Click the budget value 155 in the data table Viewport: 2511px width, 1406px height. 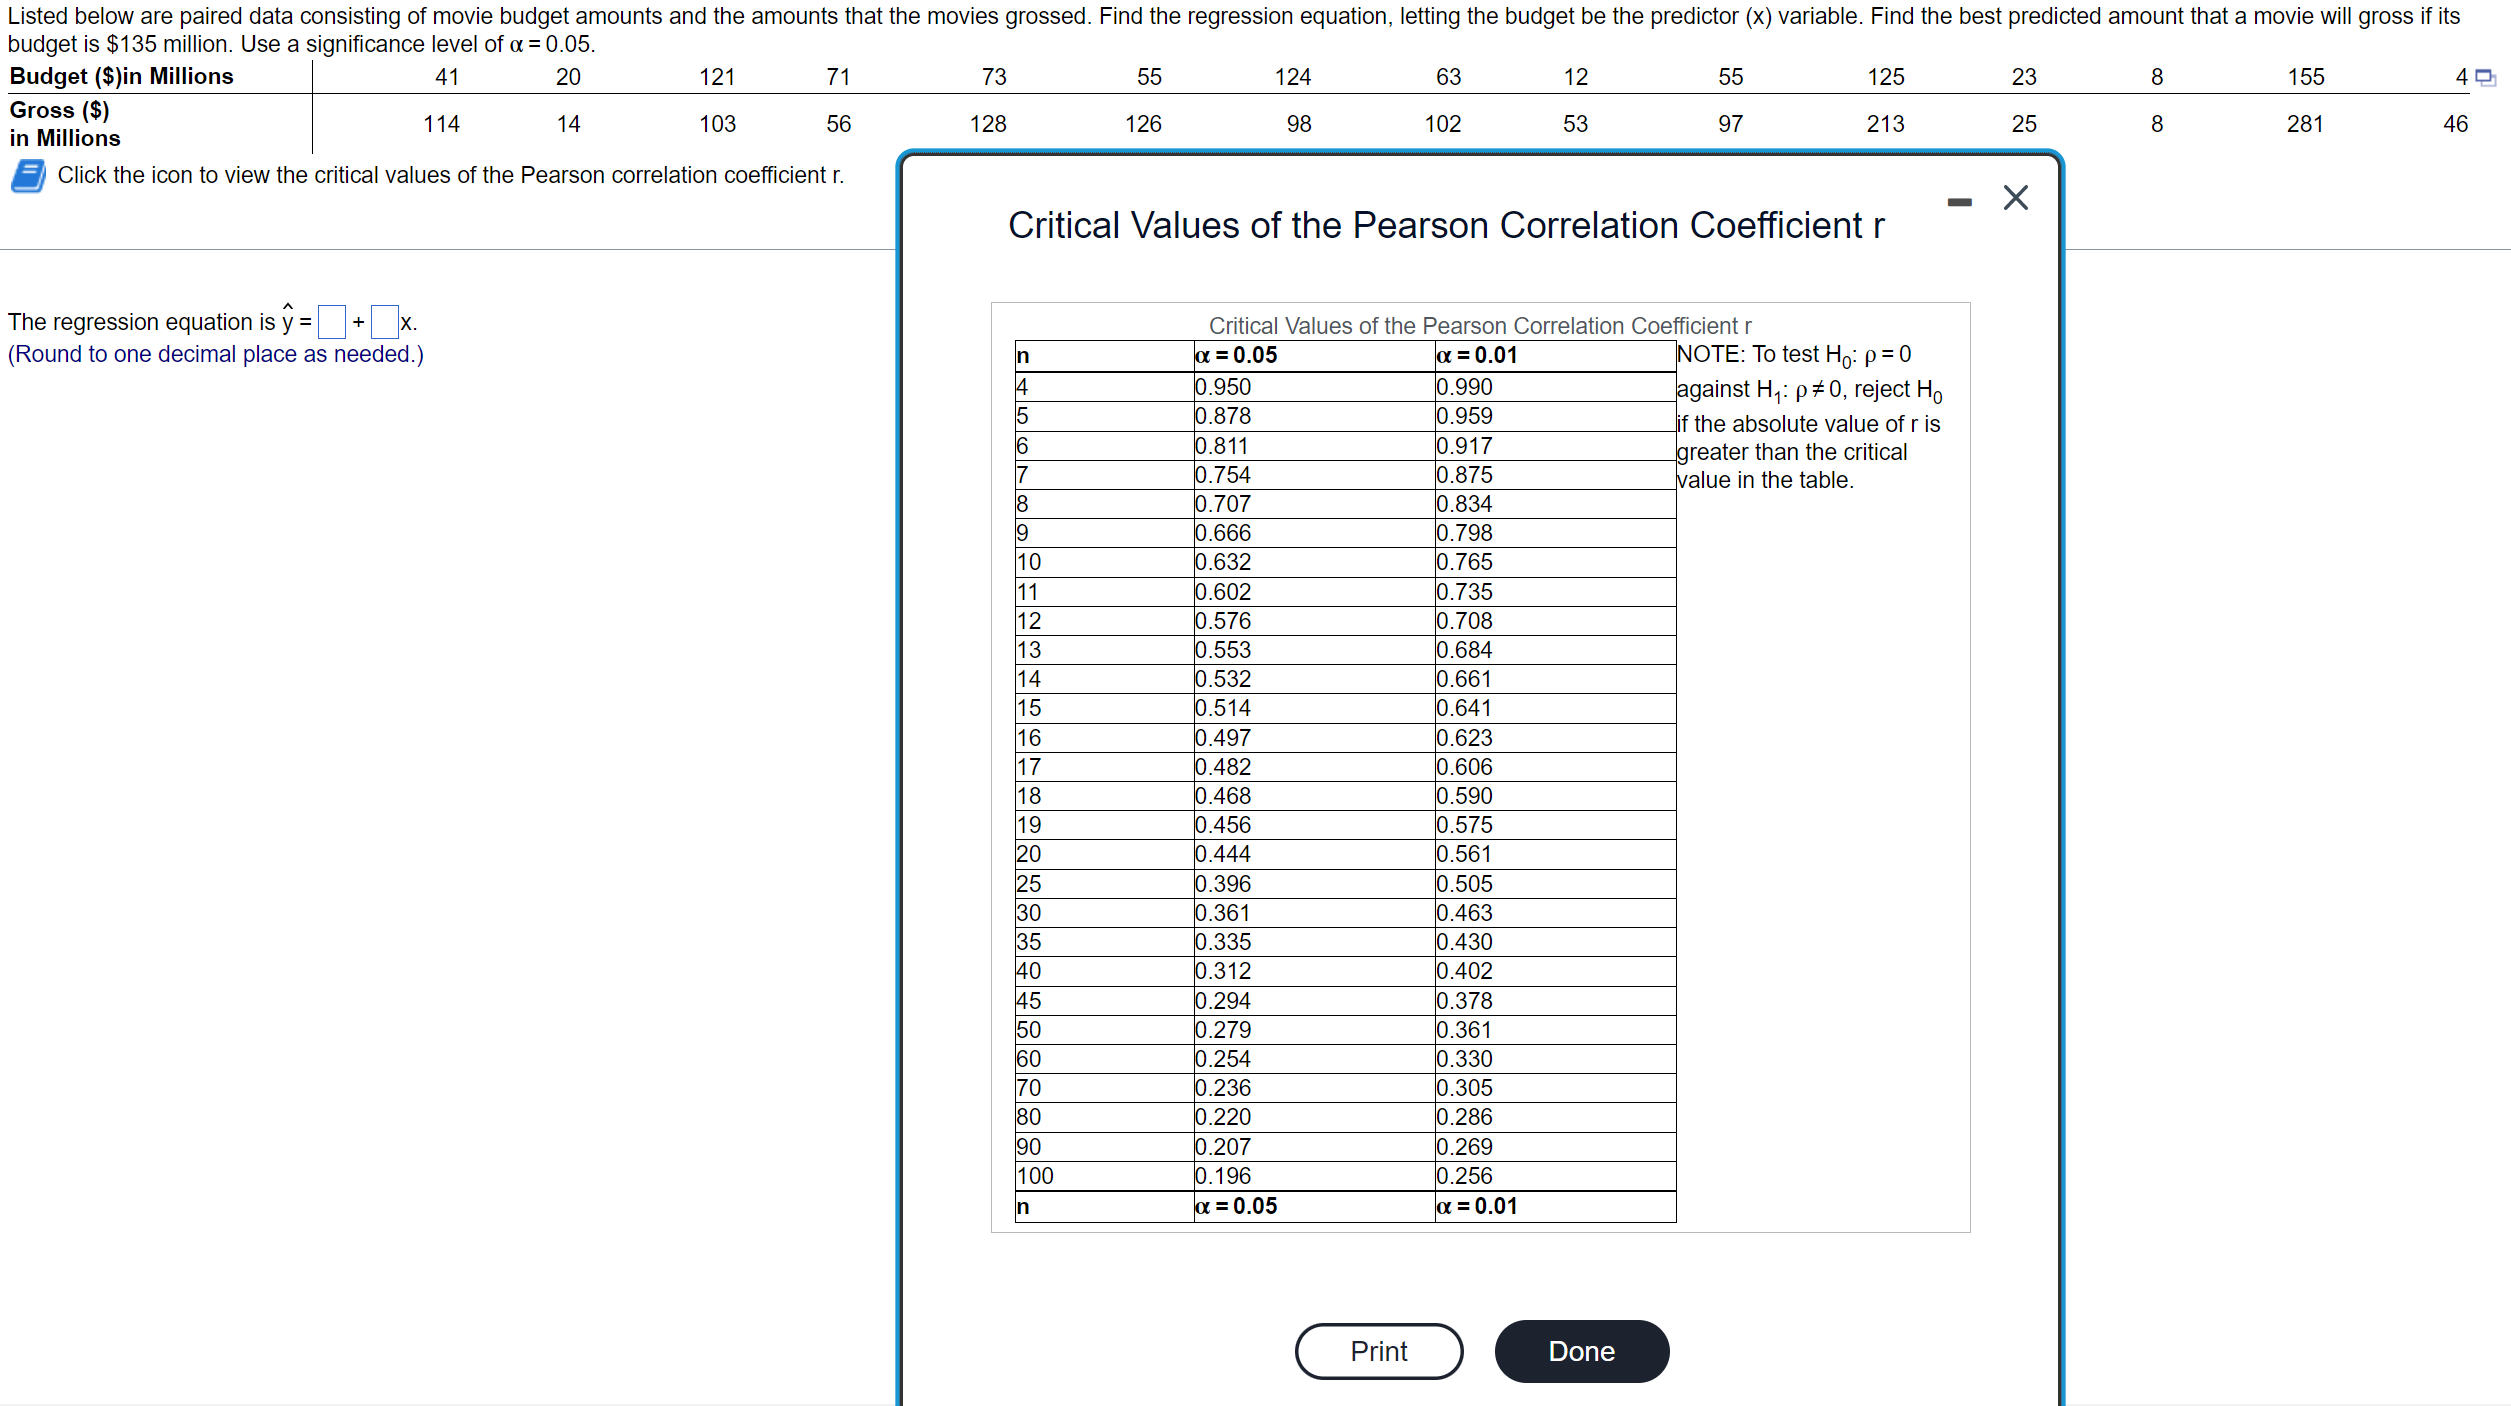tap(2305, 77)
